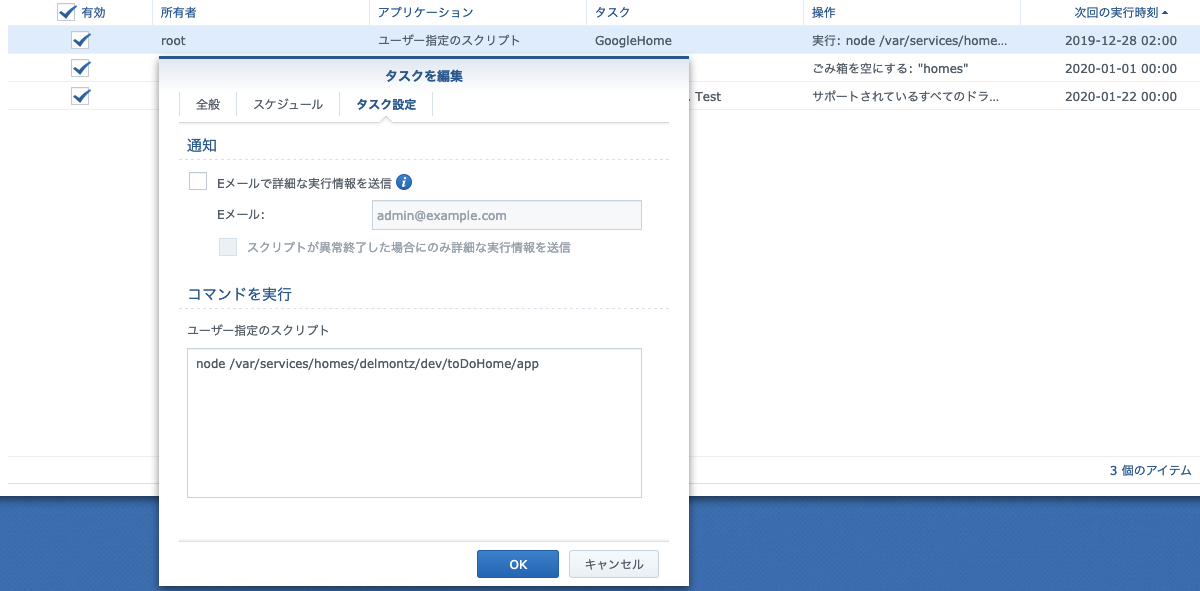Confirm the dialog with OK button
This screenshot has height=591, width=1200.
[x=518, y=564]
